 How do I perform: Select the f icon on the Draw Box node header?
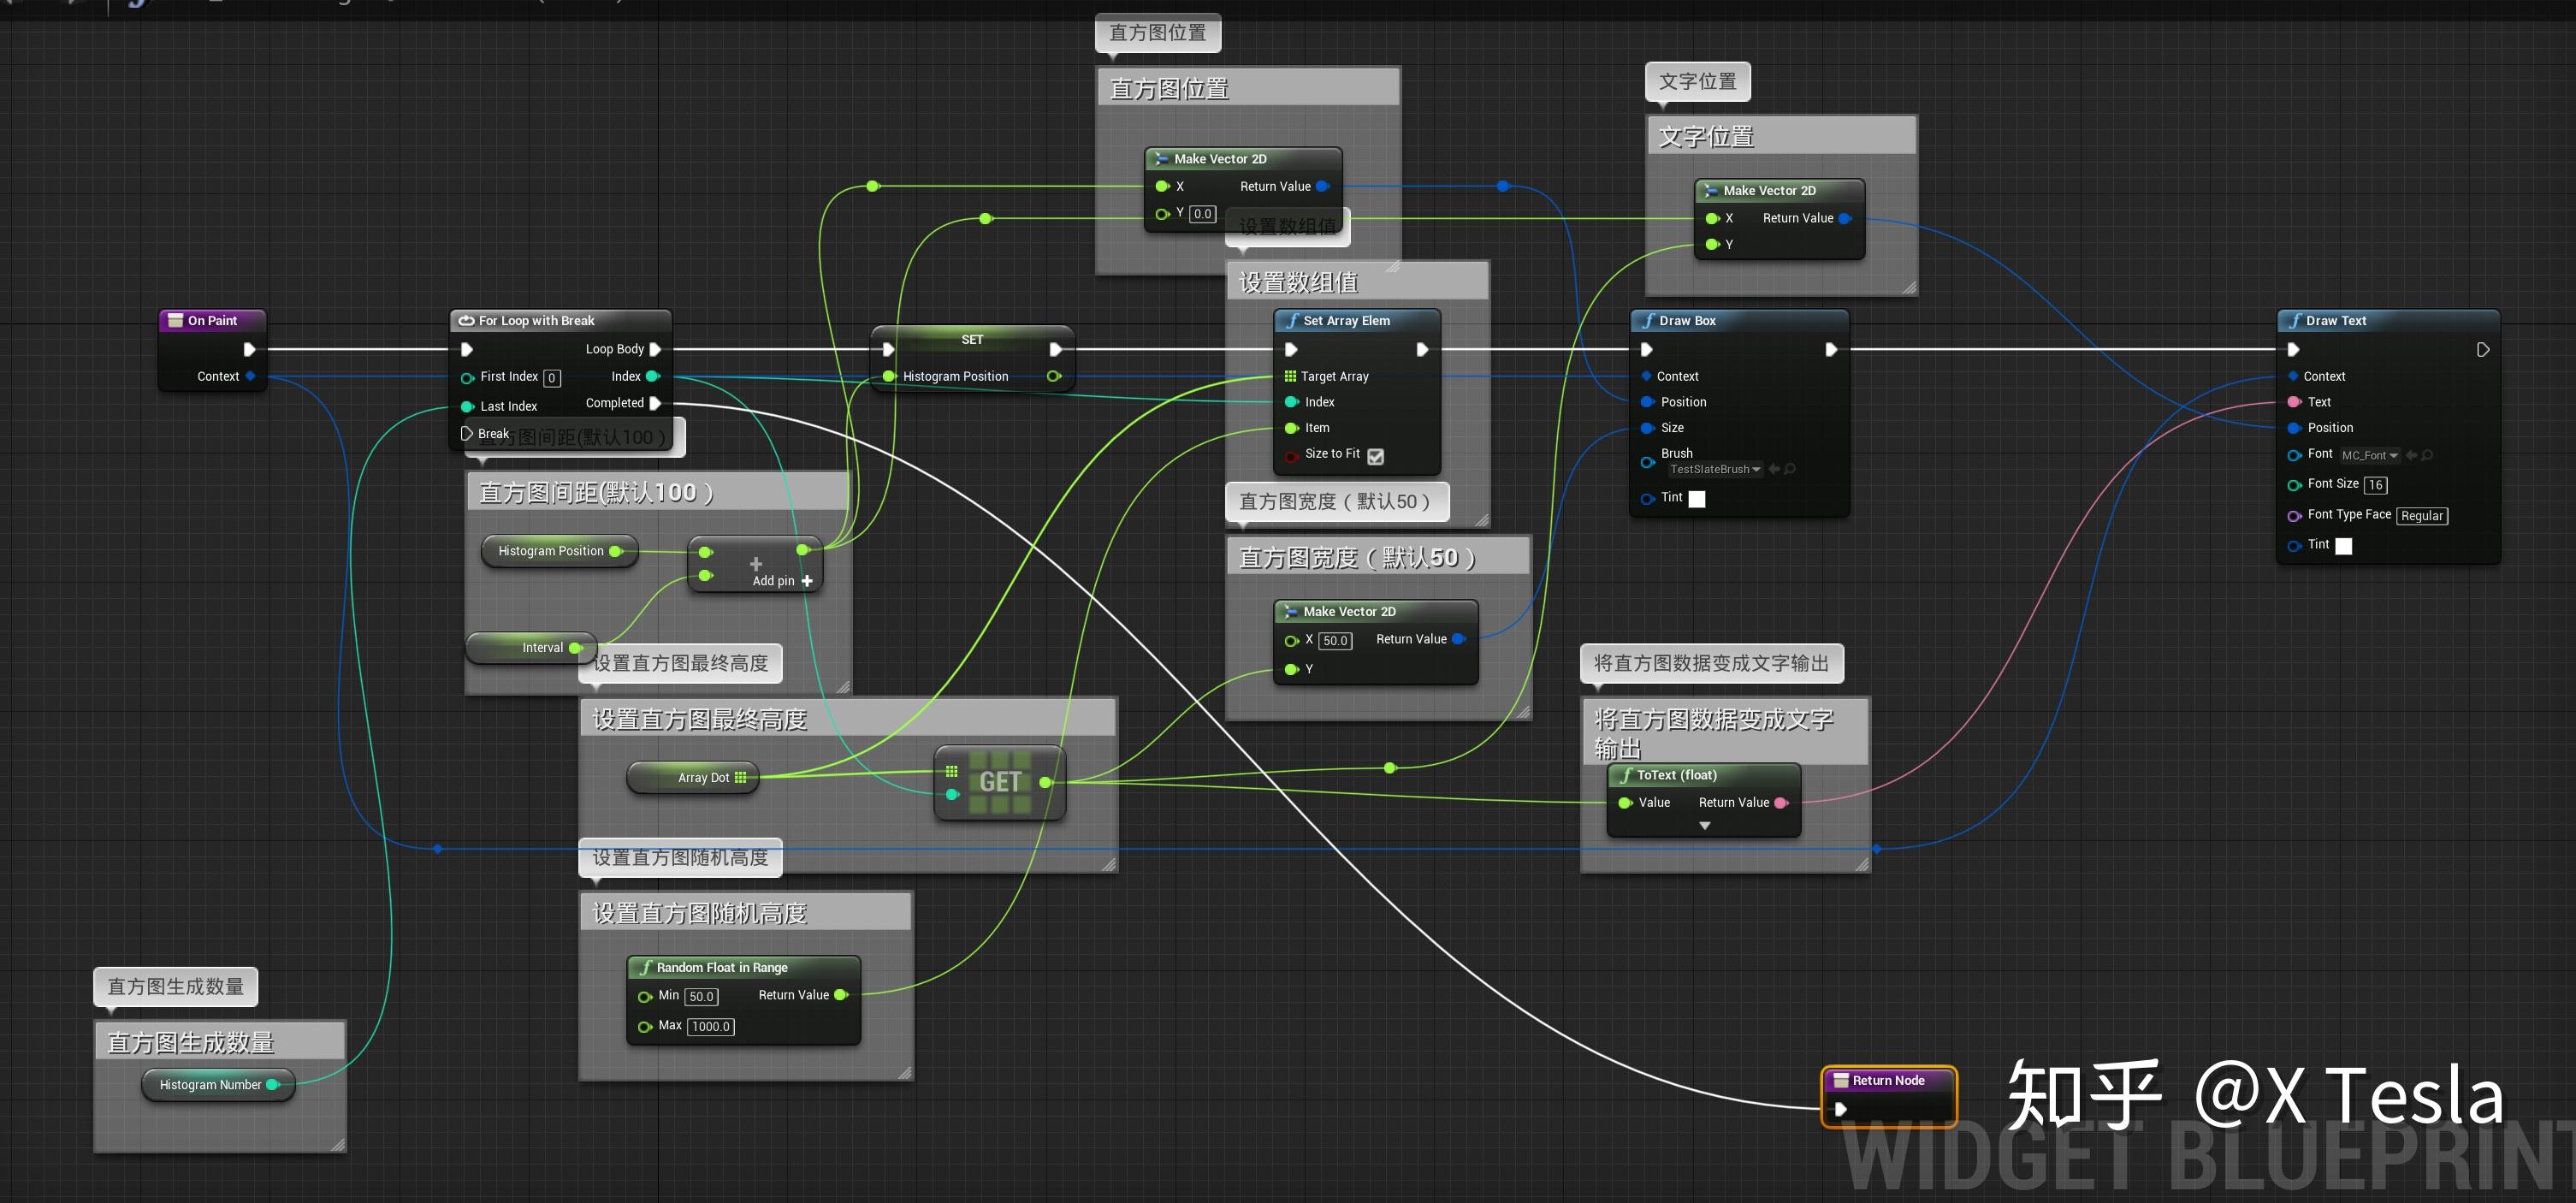click(1648, 320)
